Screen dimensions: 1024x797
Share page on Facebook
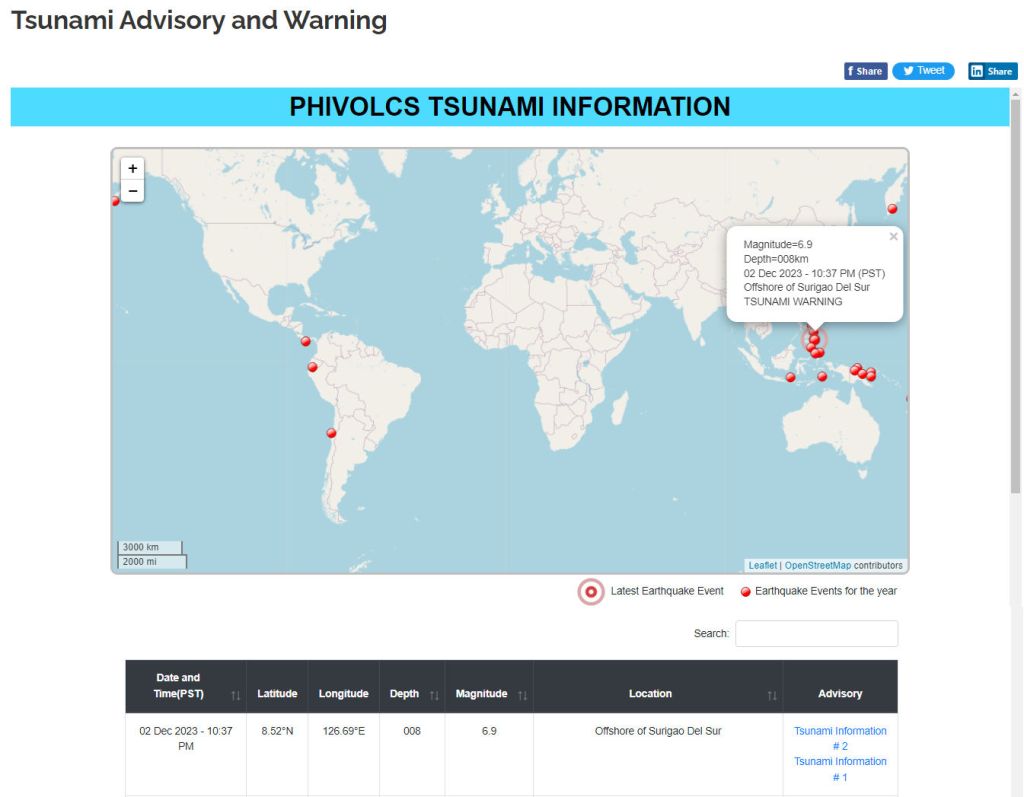pyautogui.click(x=865, y=71)
